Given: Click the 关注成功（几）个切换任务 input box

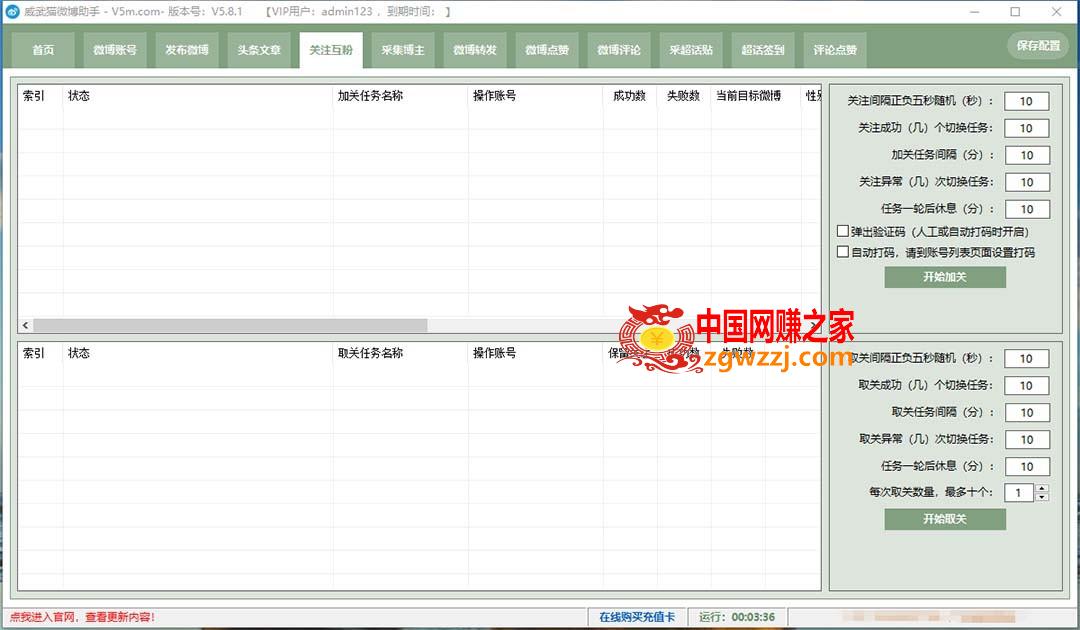Looking at the screenshot, I should click(1026, 128).
